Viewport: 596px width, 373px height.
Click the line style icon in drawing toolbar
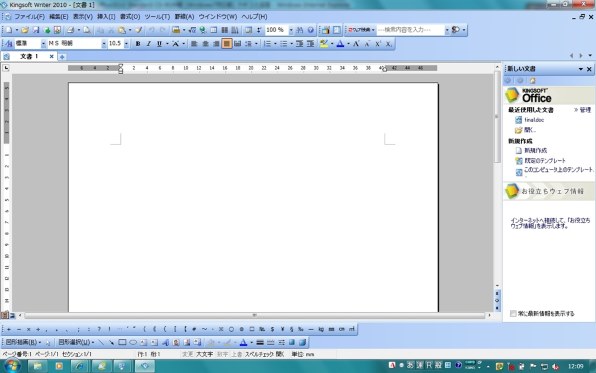point(260,343)
